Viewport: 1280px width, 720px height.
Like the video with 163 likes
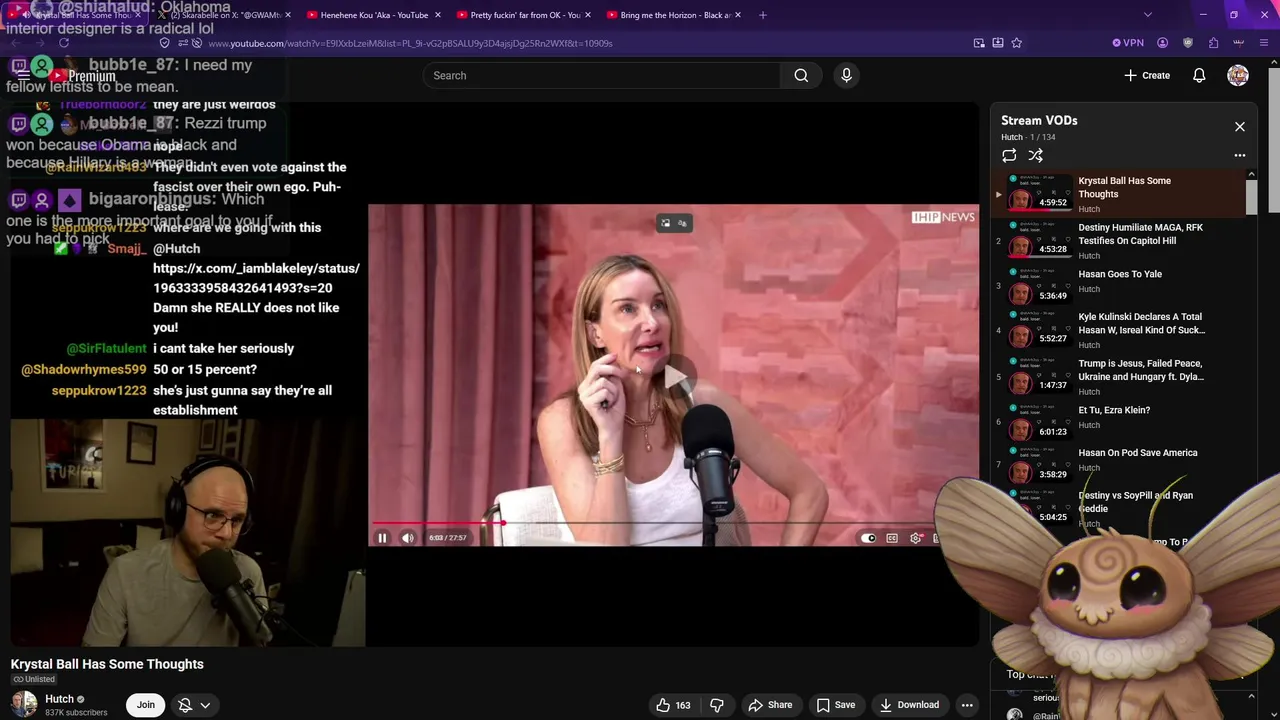[x=673, y=705]
